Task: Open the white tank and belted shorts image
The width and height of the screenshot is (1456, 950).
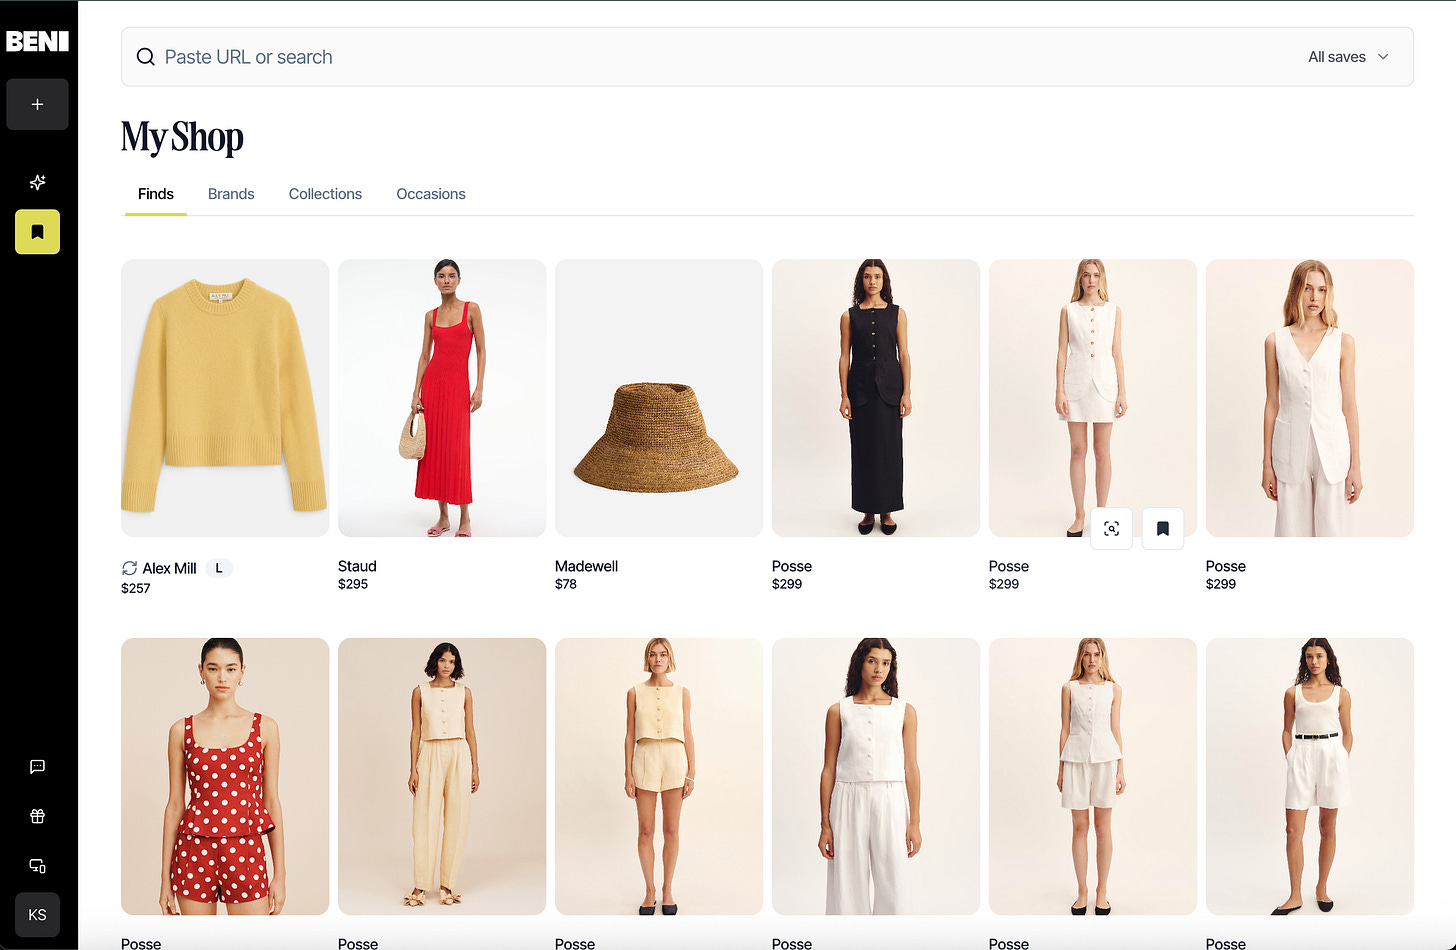Action: (1310, 776)
